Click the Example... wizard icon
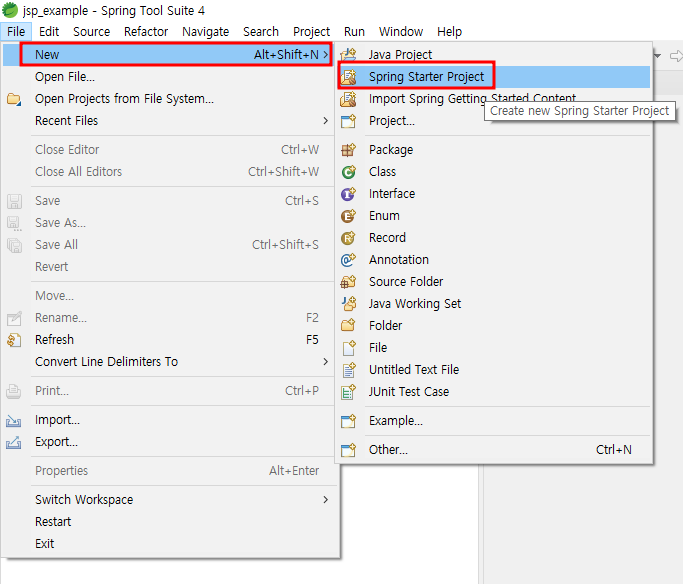Image resolution: width=683 pixels, height=584 pixels. [x=348, y=421]
